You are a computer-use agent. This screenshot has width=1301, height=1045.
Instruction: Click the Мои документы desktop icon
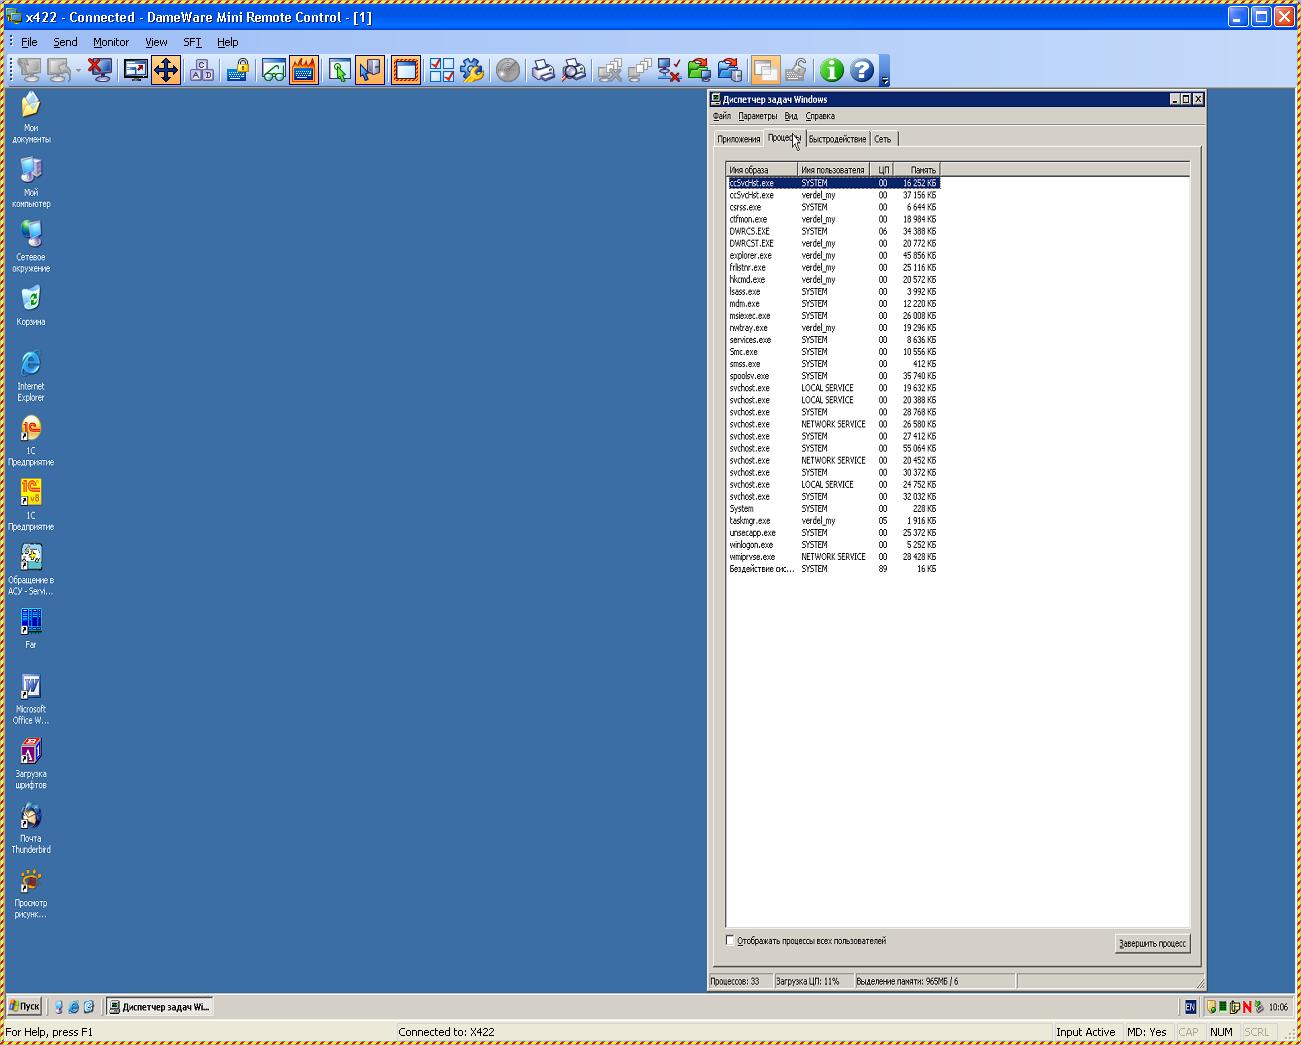click(31, 118)
